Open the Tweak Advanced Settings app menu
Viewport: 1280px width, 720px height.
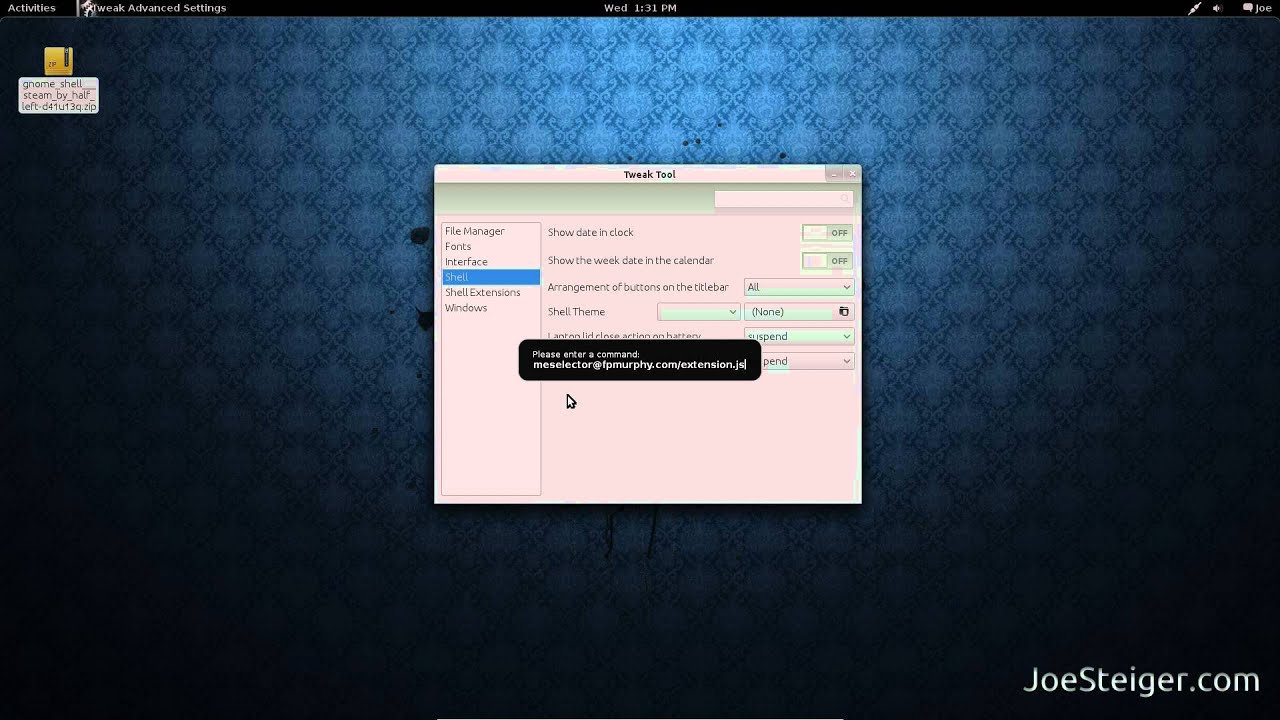[155, 8]
